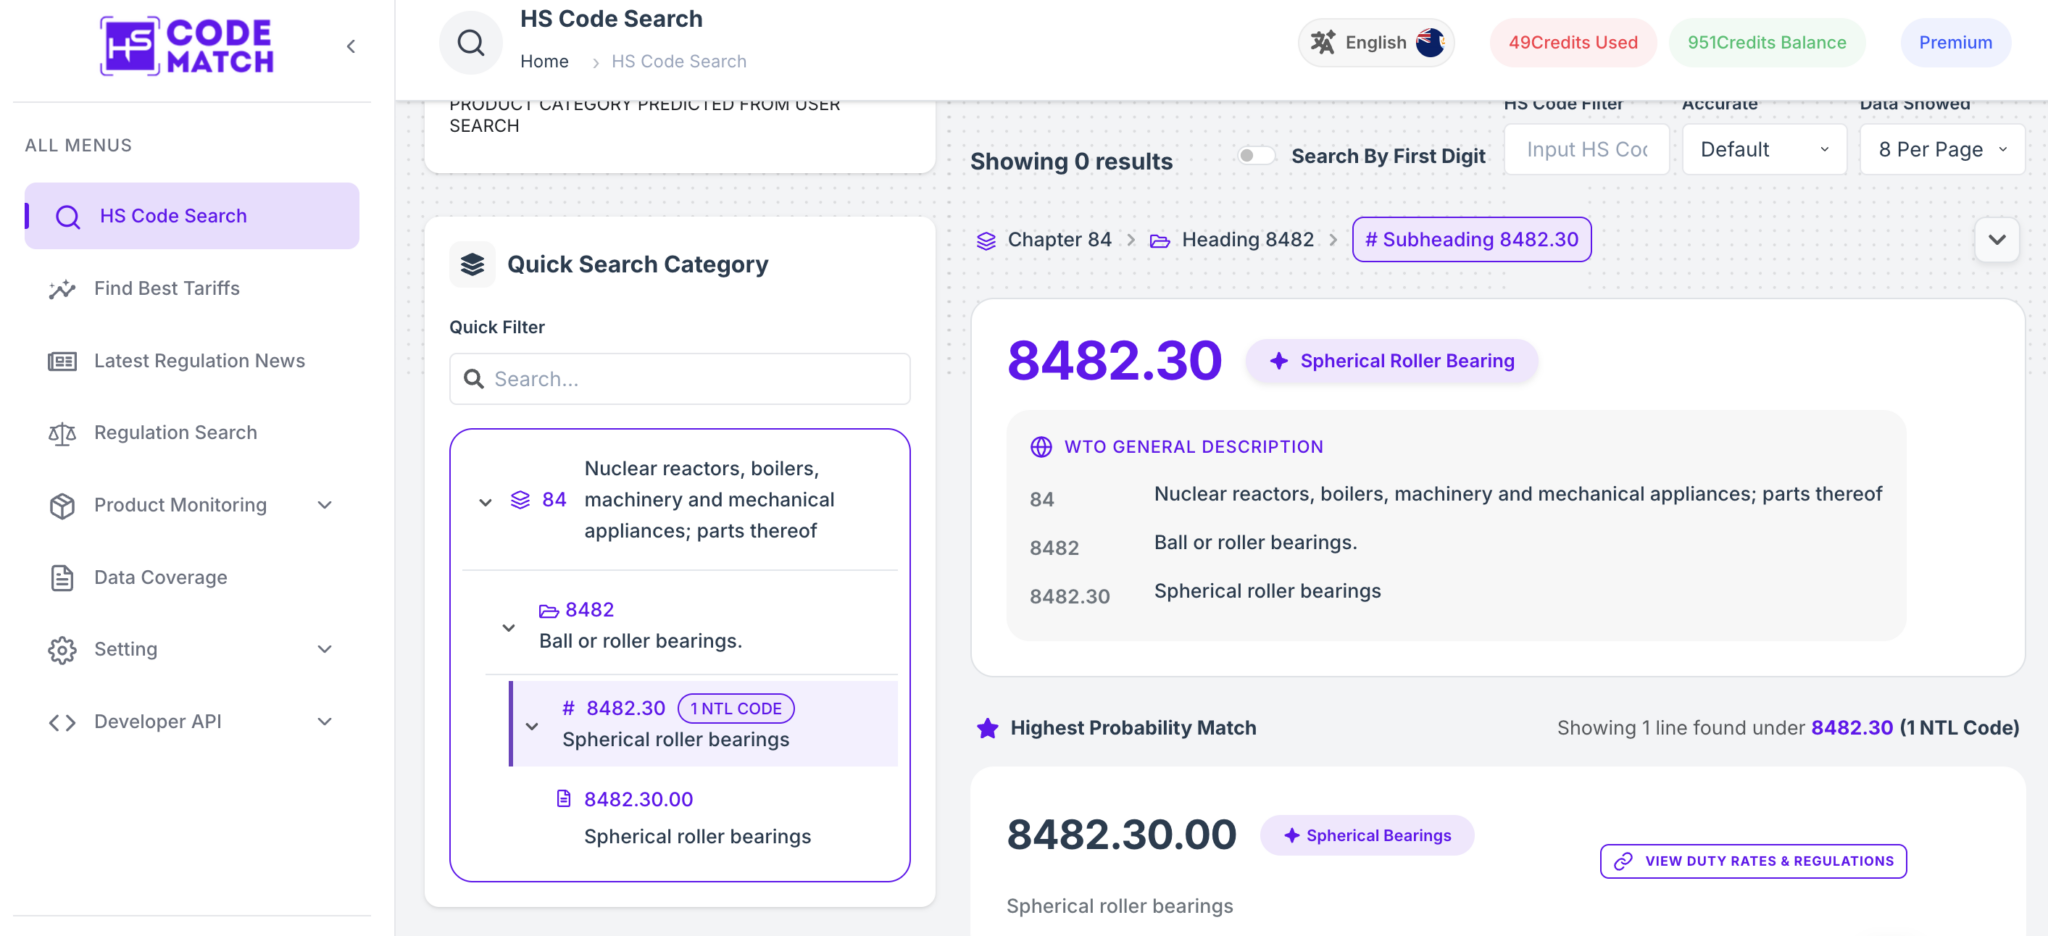
Task: Collapse the chapter 84 tree node
Action: 485,502
